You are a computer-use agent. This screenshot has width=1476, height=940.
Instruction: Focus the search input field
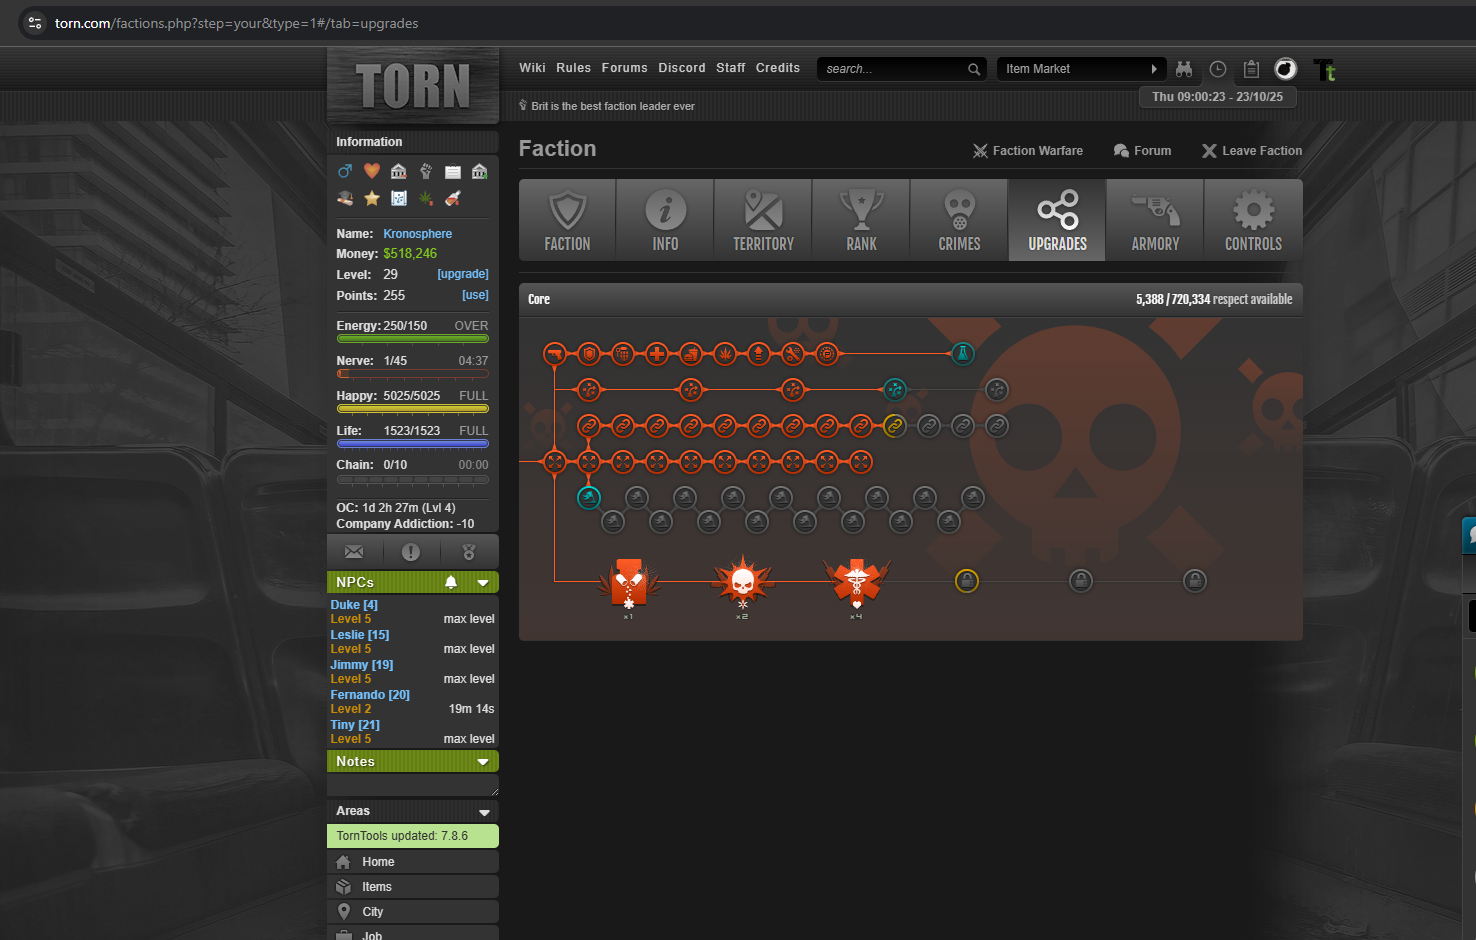coord(893,69)
